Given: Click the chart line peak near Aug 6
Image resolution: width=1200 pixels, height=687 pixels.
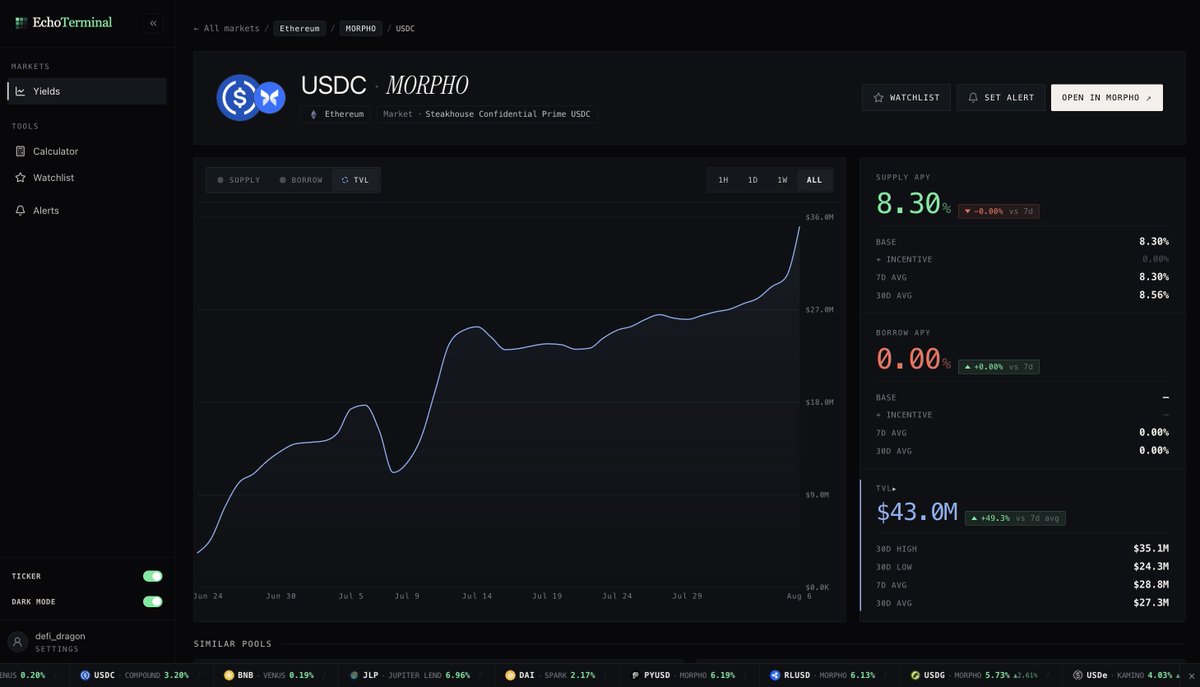Looking at the screenshot, I should point(799,227).
